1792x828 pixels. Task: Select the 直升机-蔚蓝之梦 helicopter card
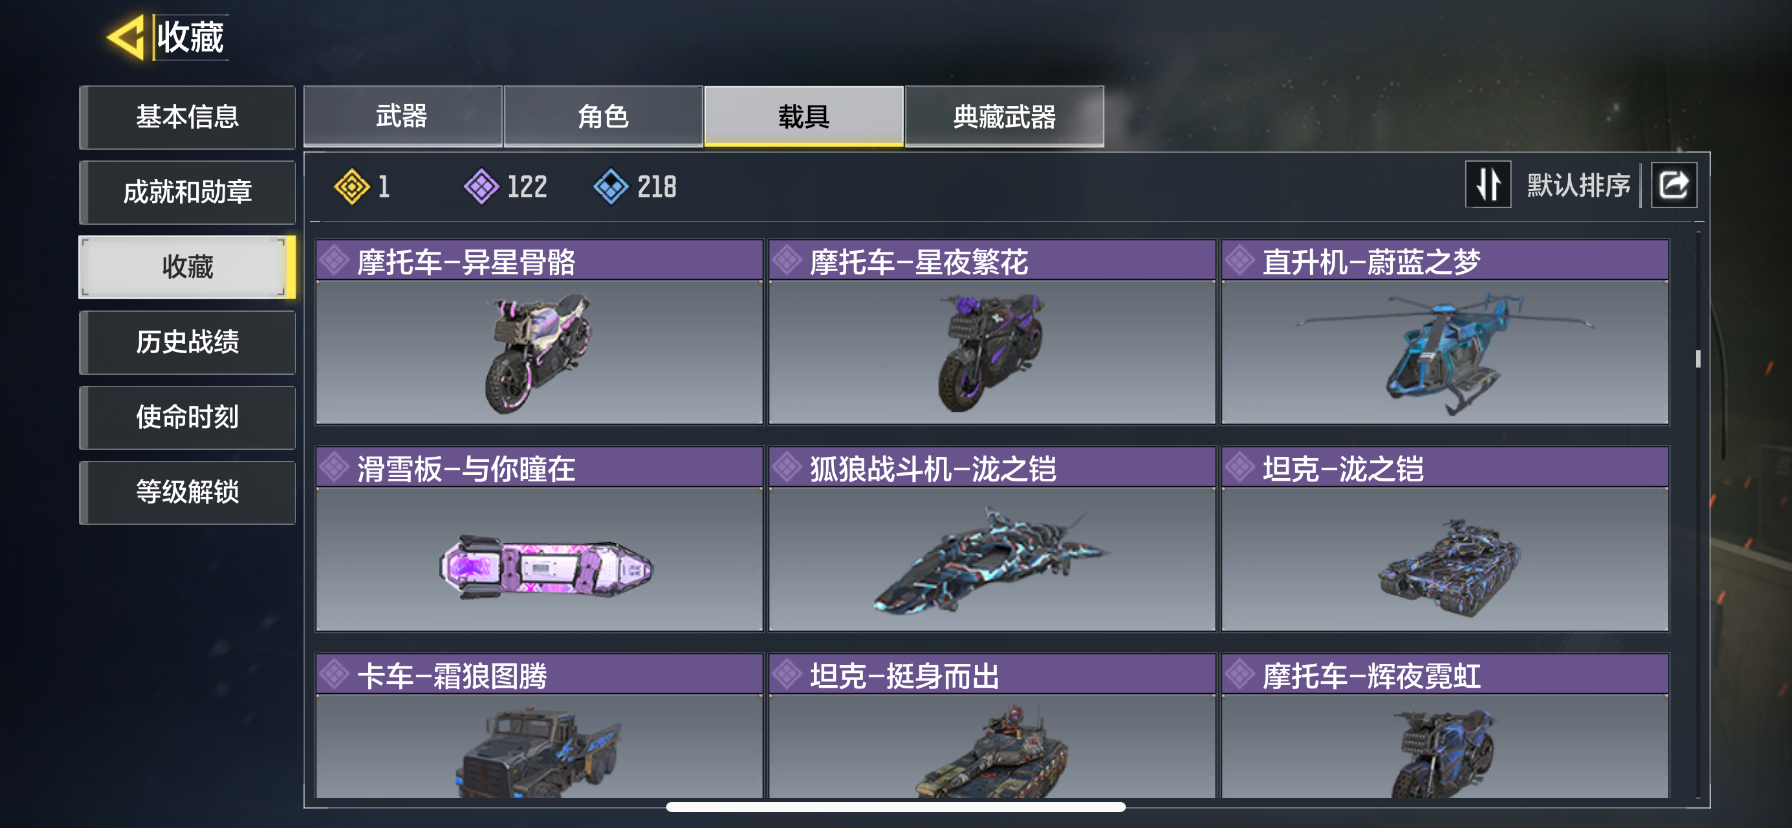[1445, 332]
